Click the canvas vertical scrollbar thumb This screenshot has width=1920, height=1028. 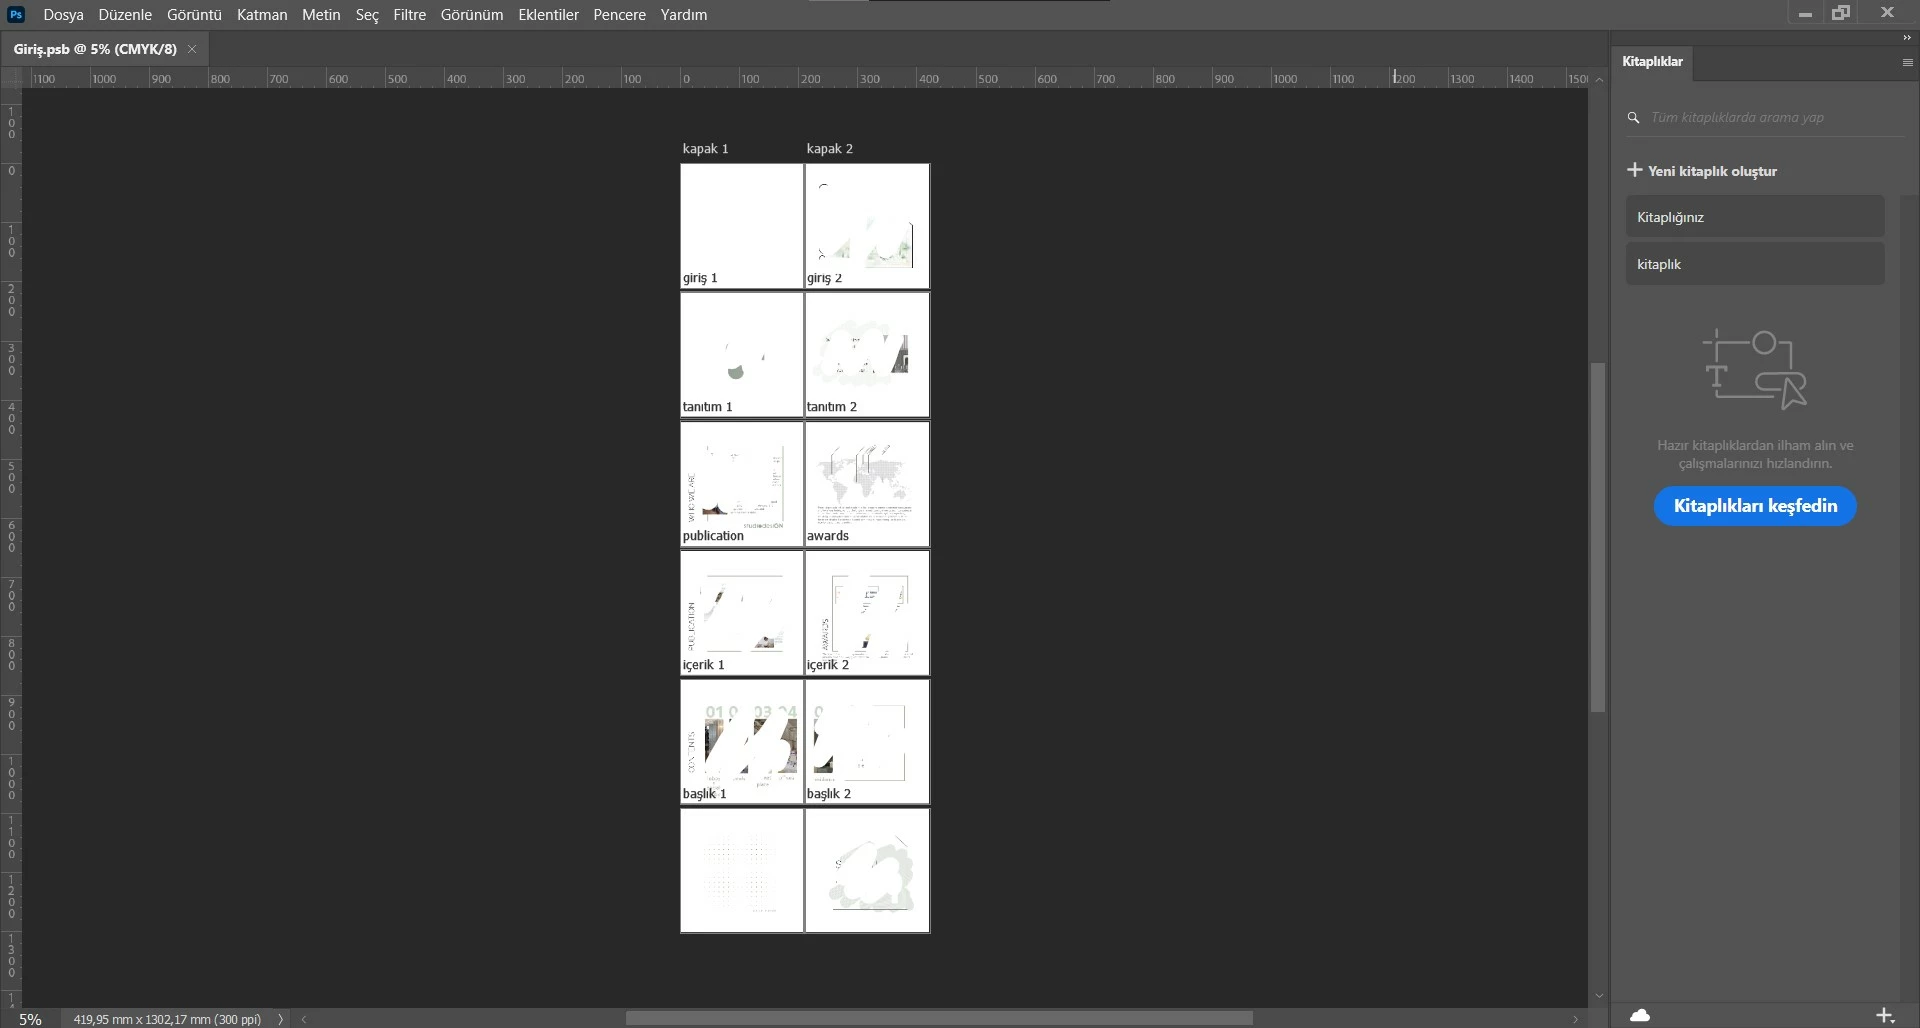(1598, 537)
